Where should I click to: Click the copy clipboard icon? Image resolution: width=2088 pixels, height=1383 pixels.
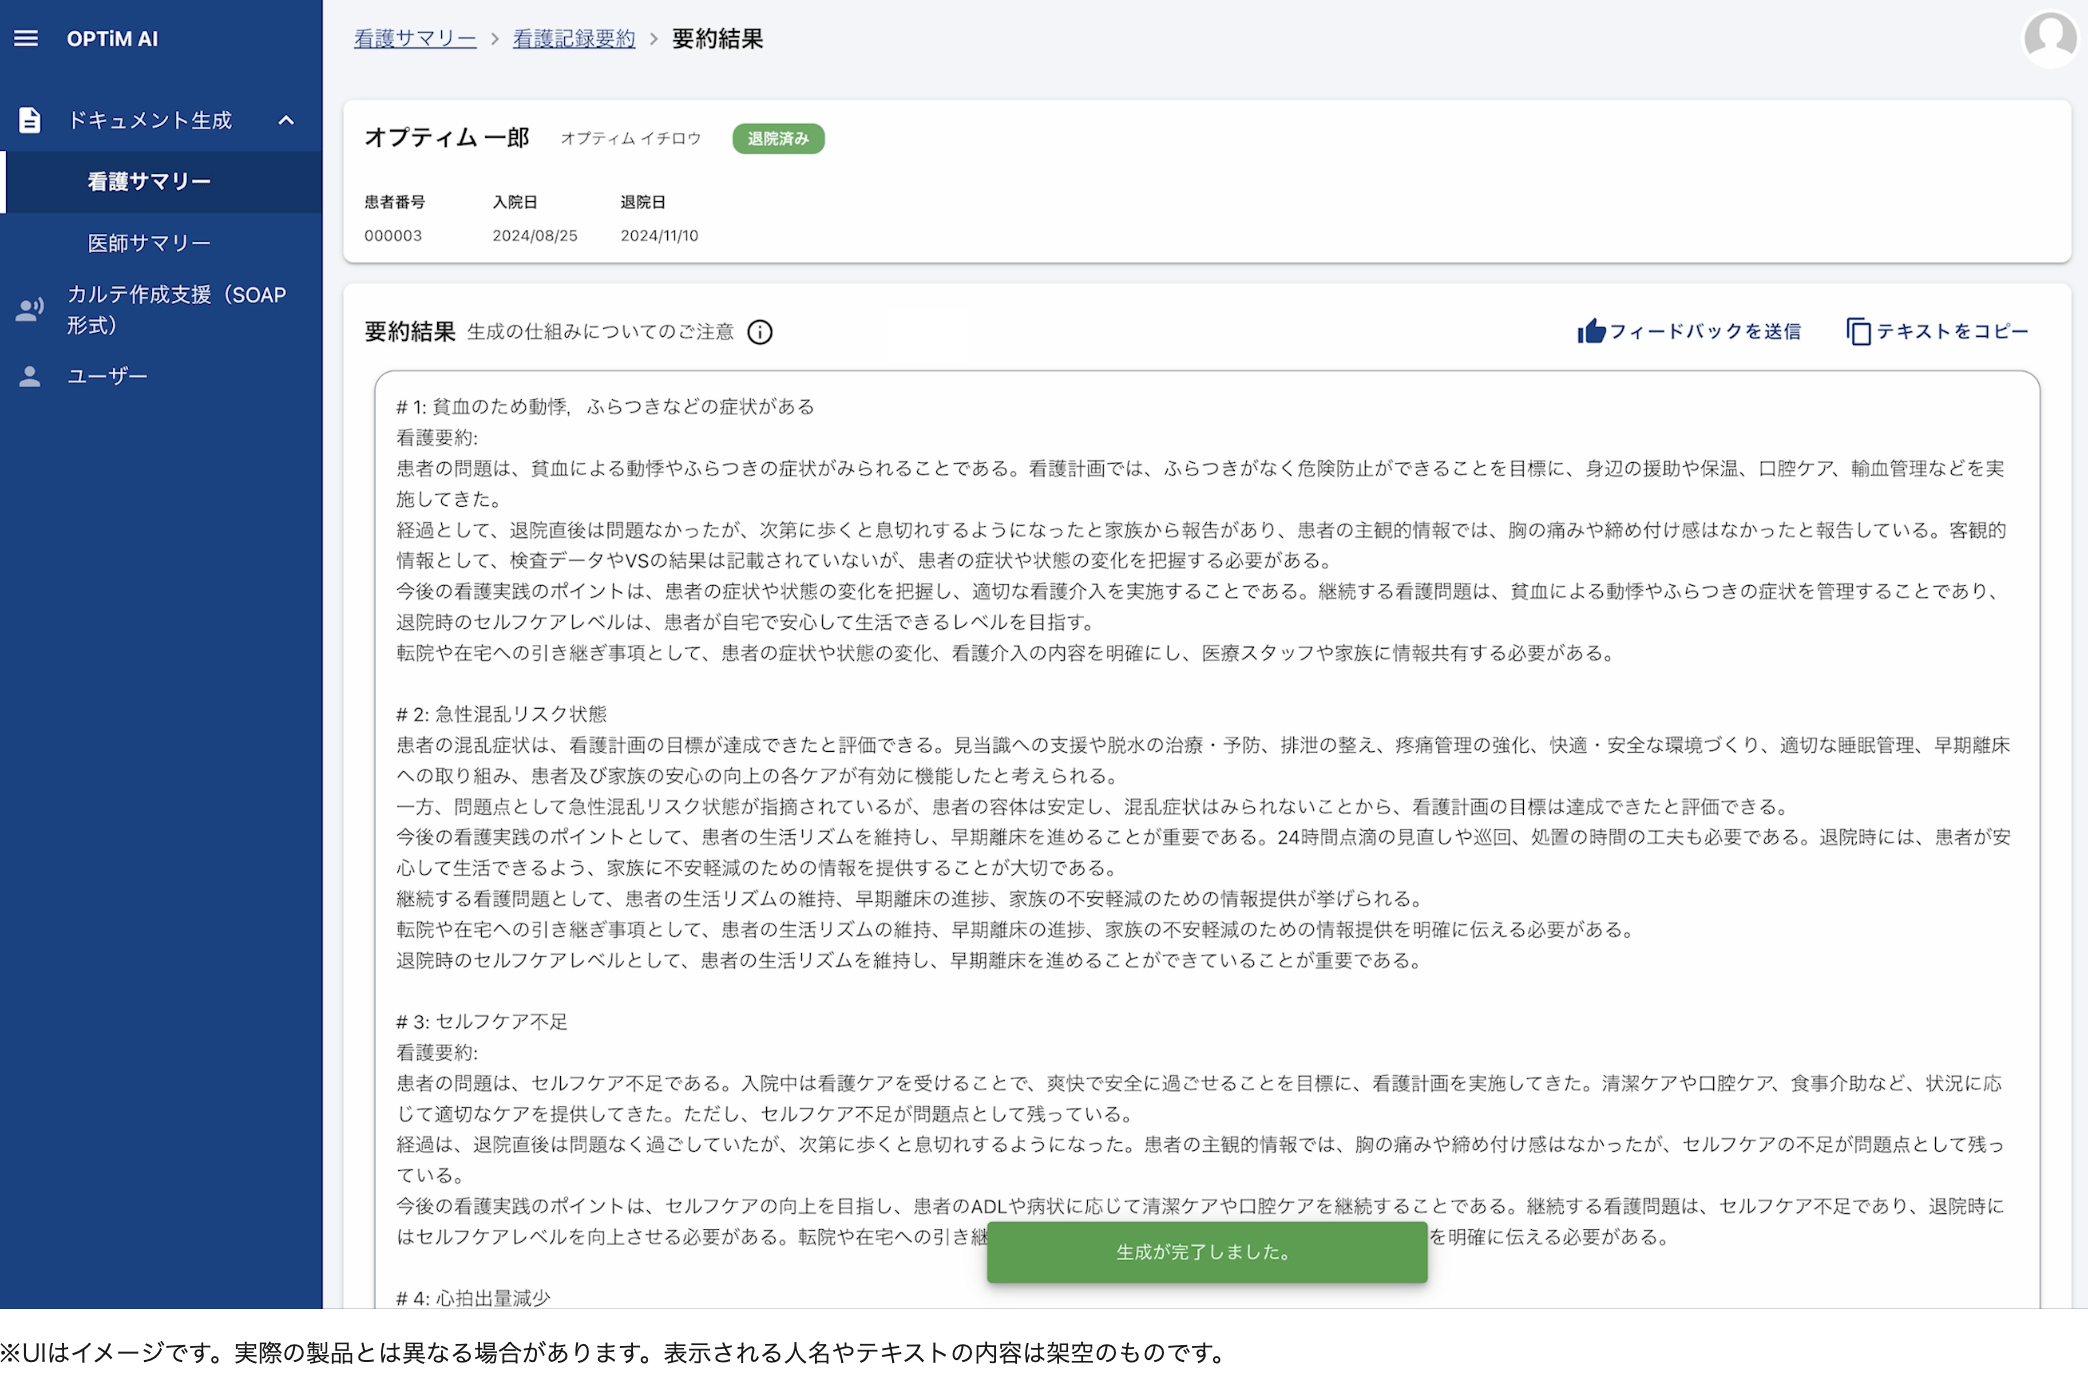[1858, 331]
